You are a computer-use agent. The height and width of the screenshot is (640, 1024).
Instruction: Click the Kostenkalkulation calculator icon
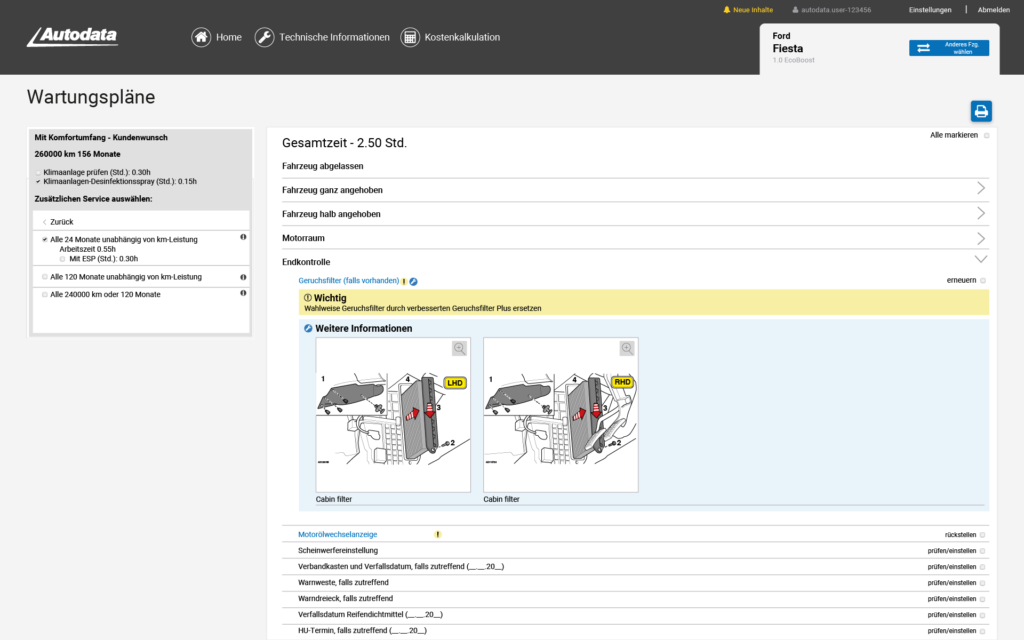(410, 37)
